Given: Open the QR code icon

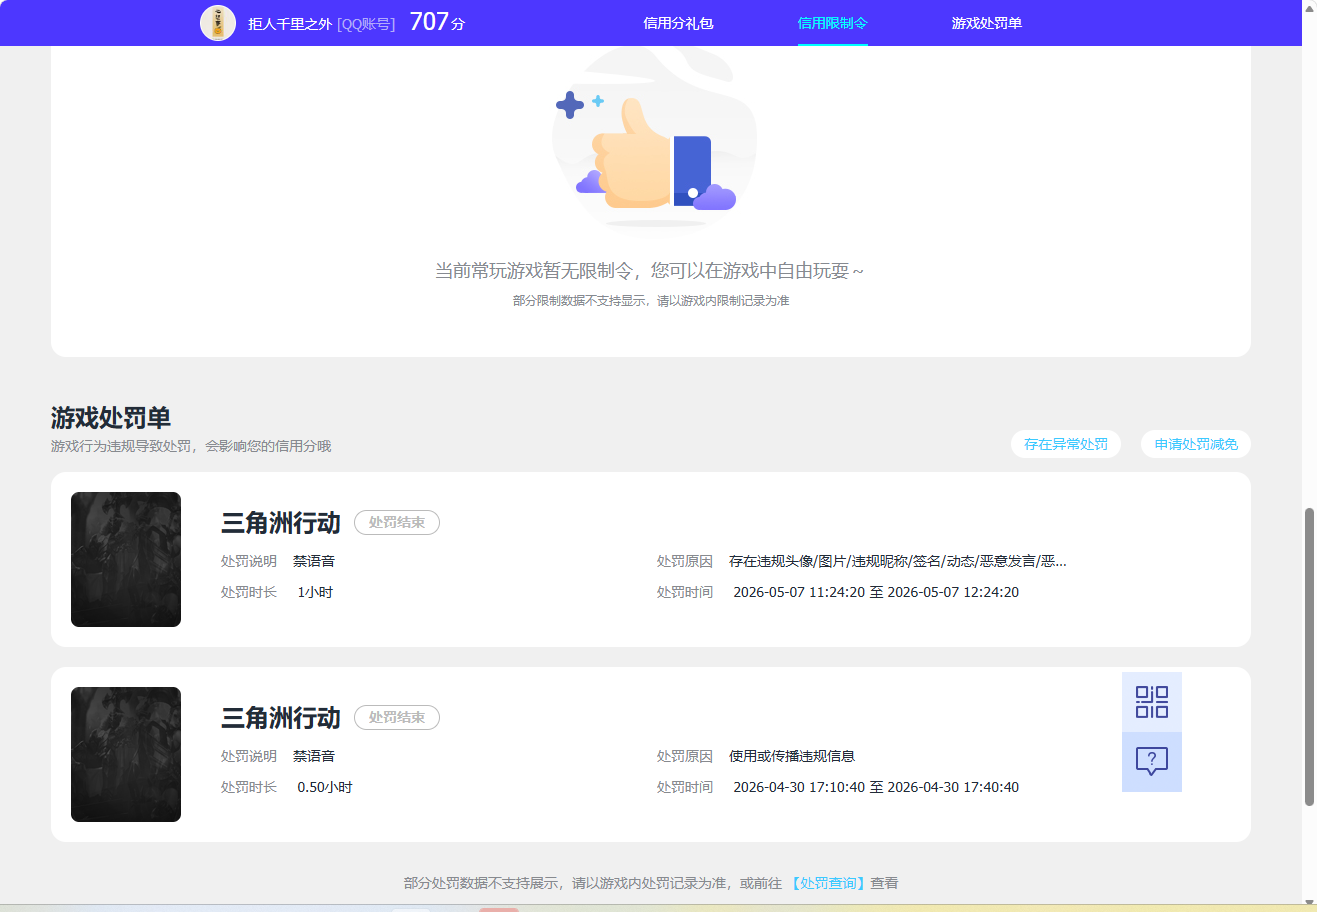Looking at the screenshot, I should click(1152, 702).
